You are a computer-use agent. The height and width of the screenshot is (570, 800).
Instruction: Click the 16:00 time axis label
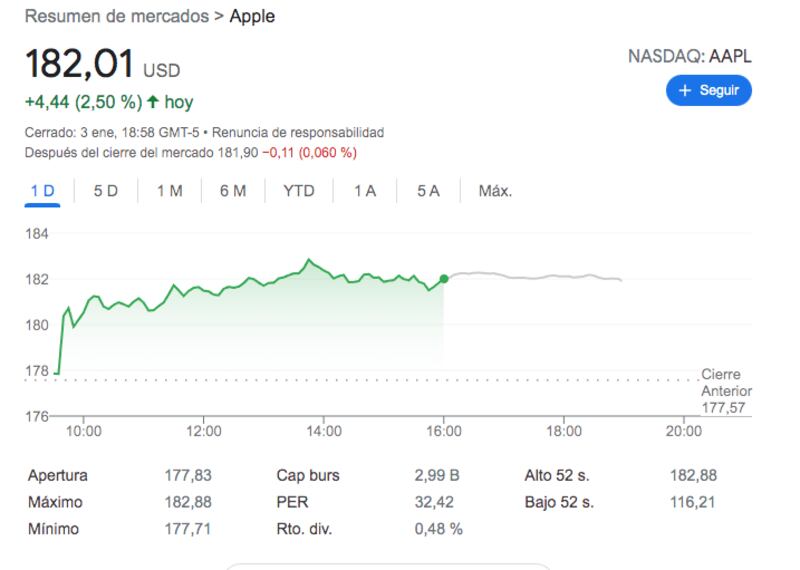point(444,431)
